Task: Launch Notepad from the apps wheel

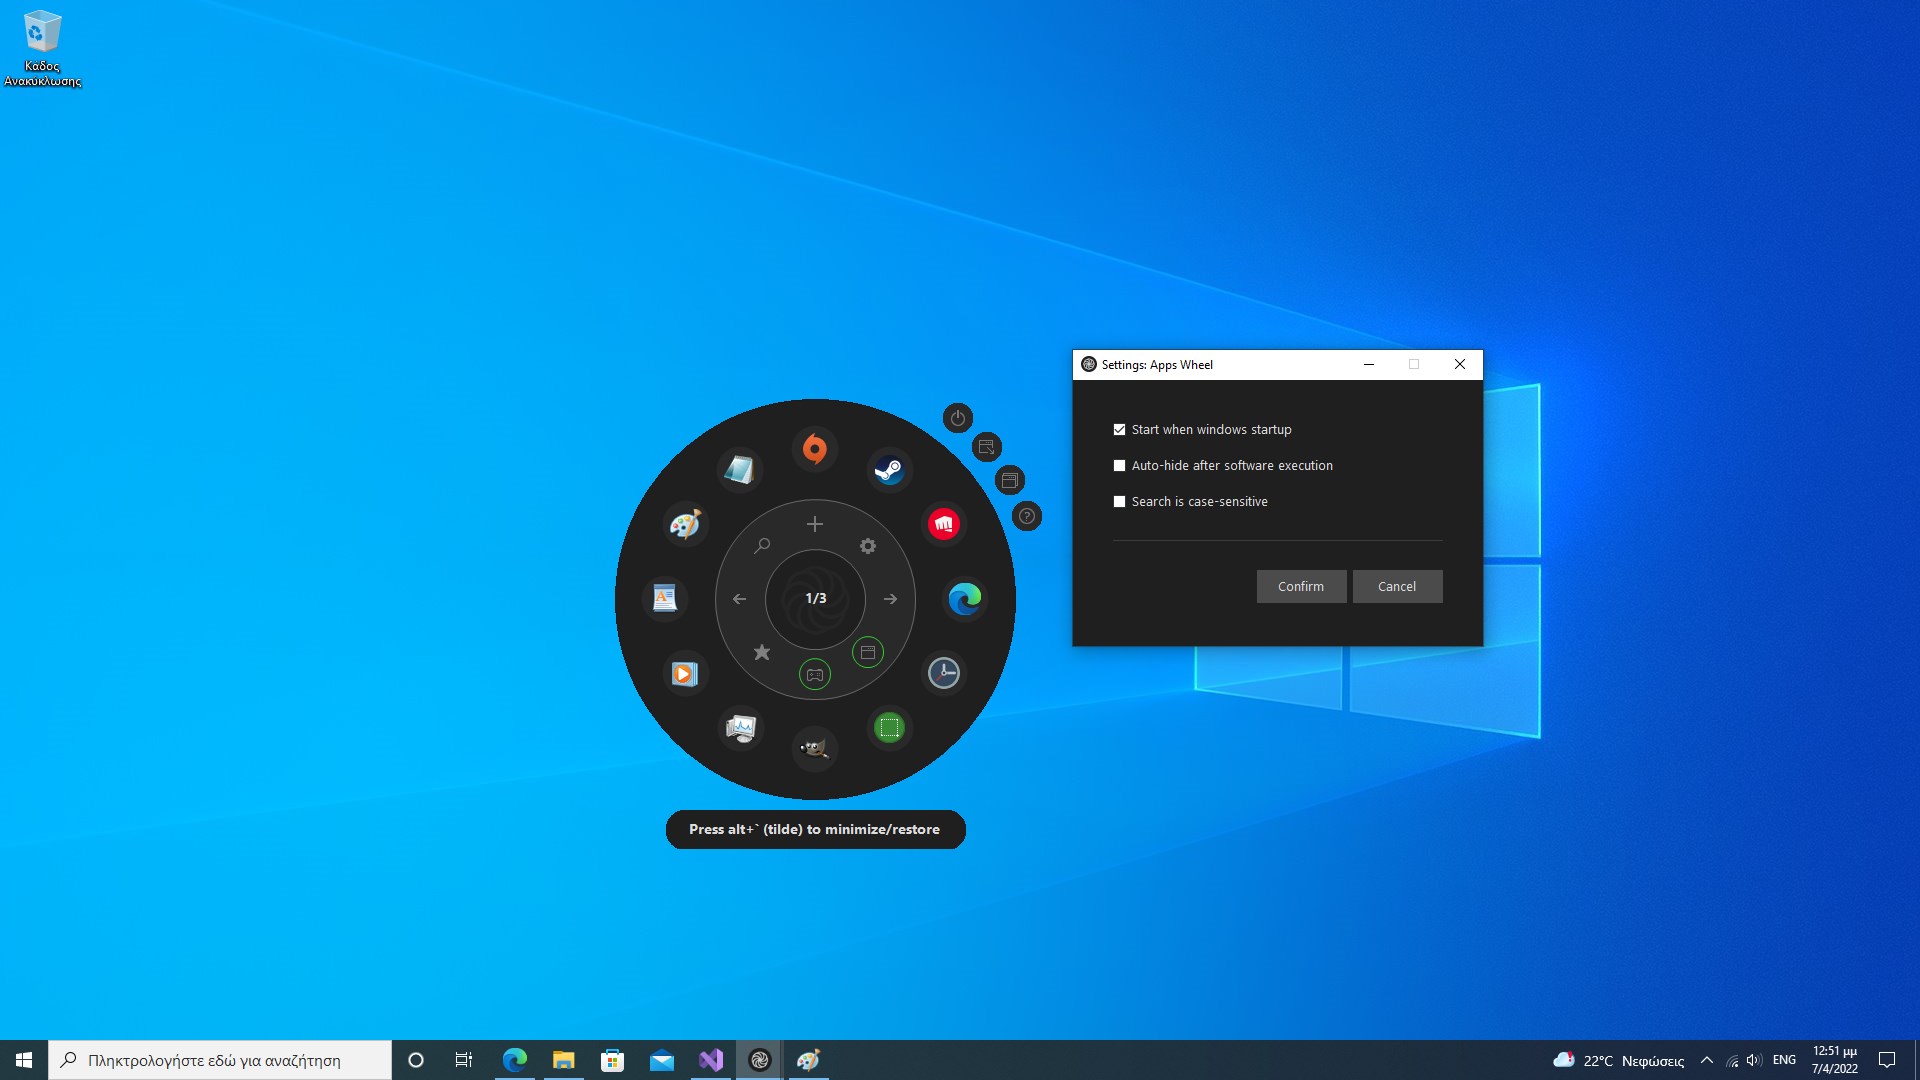Action: (x=740, y=469)
